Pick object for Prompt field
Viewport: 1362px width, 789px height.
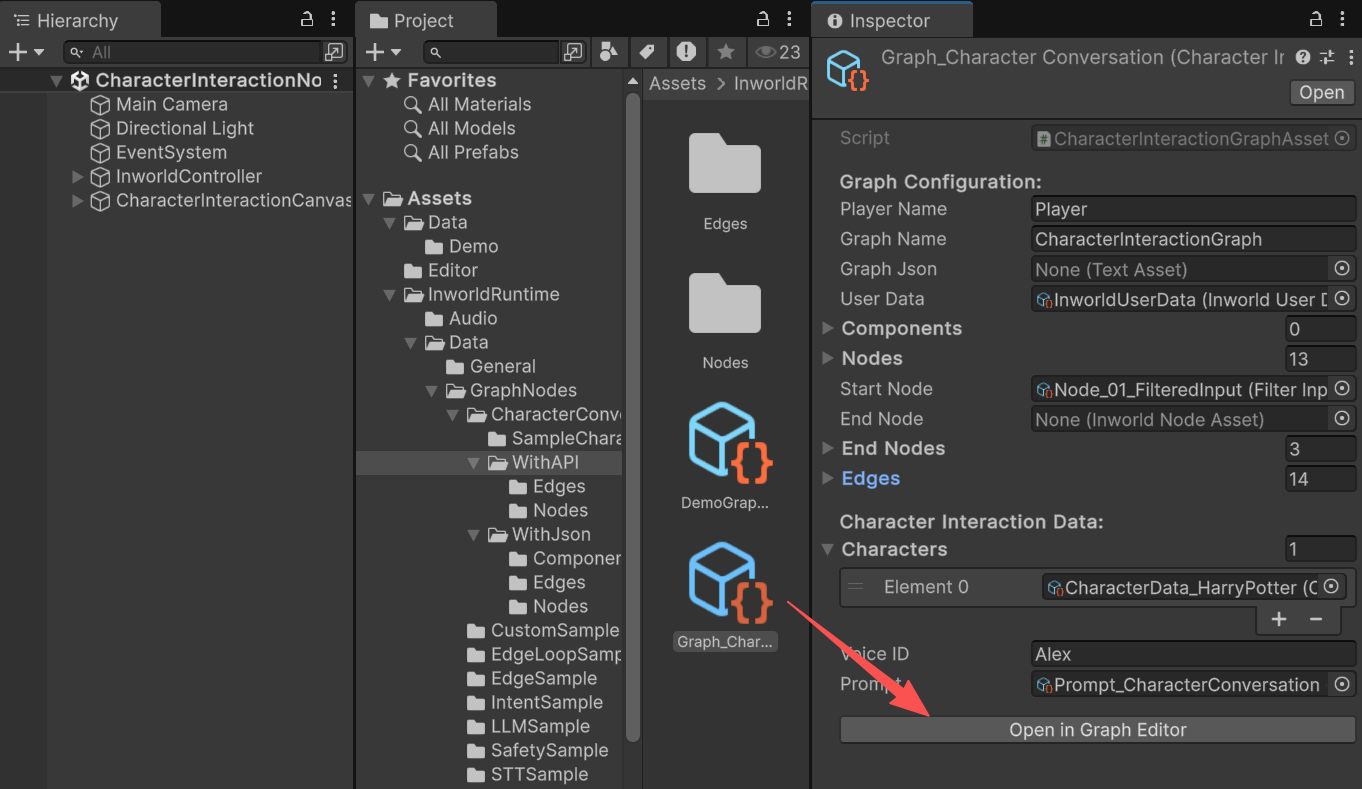pyautogui.click(x=1342, y=684)
